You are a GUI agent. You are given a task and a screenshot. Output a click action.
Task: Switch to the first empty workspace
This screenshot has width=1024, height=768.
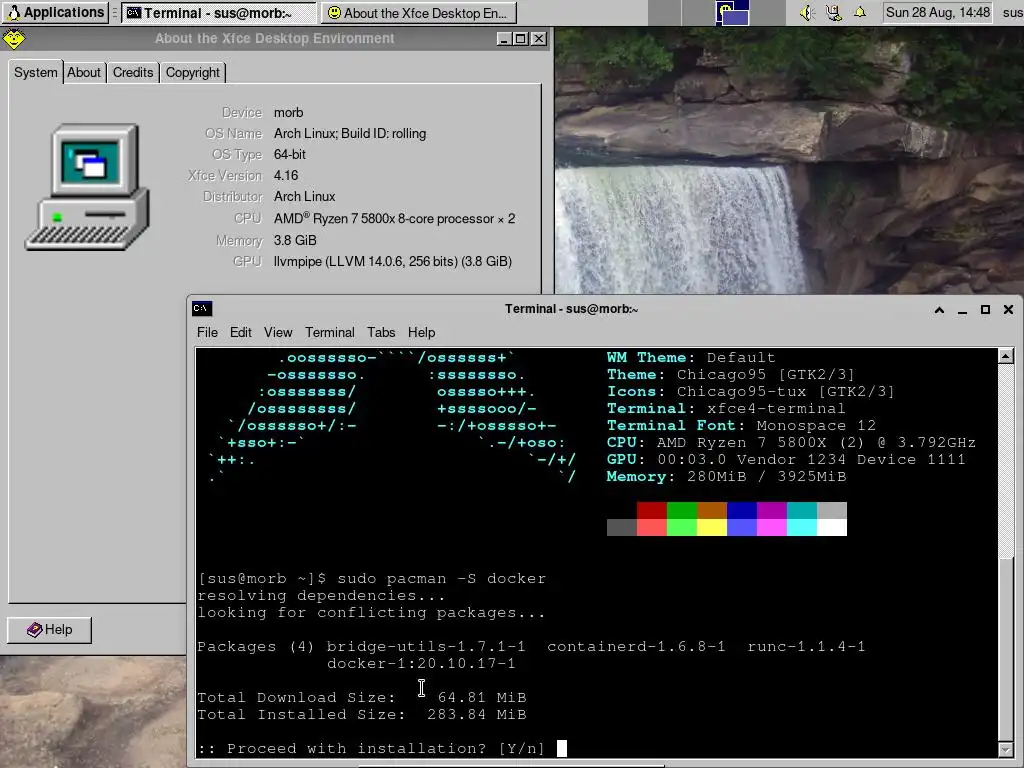tap(664, 12)
